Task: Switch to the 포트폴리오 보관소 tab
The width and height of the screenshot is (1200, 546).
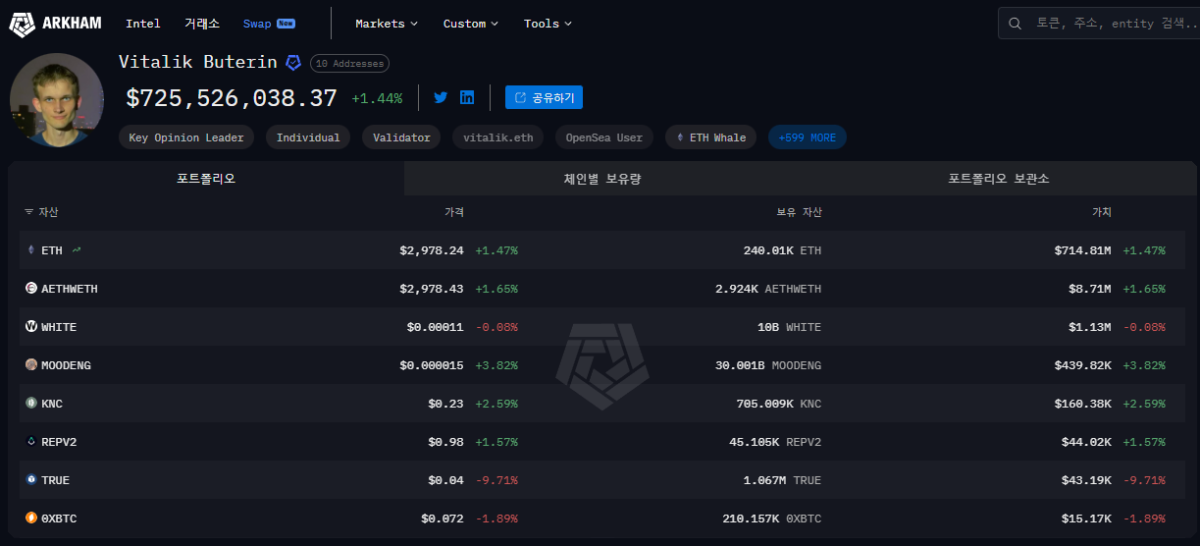Action: pyautogui.click(x=998, y=178)
